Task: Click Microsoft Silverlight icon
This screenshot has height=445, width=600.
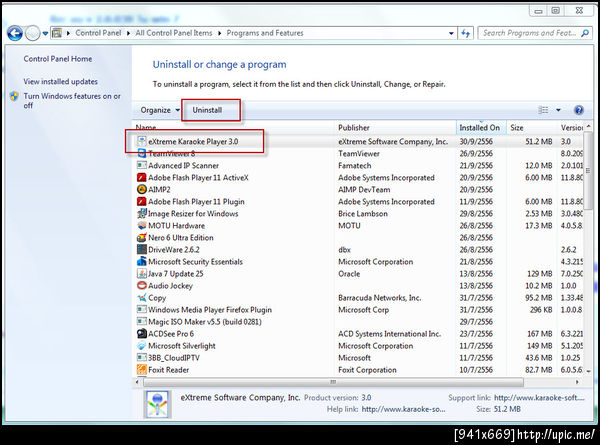Action: click(x=142, y=346)
